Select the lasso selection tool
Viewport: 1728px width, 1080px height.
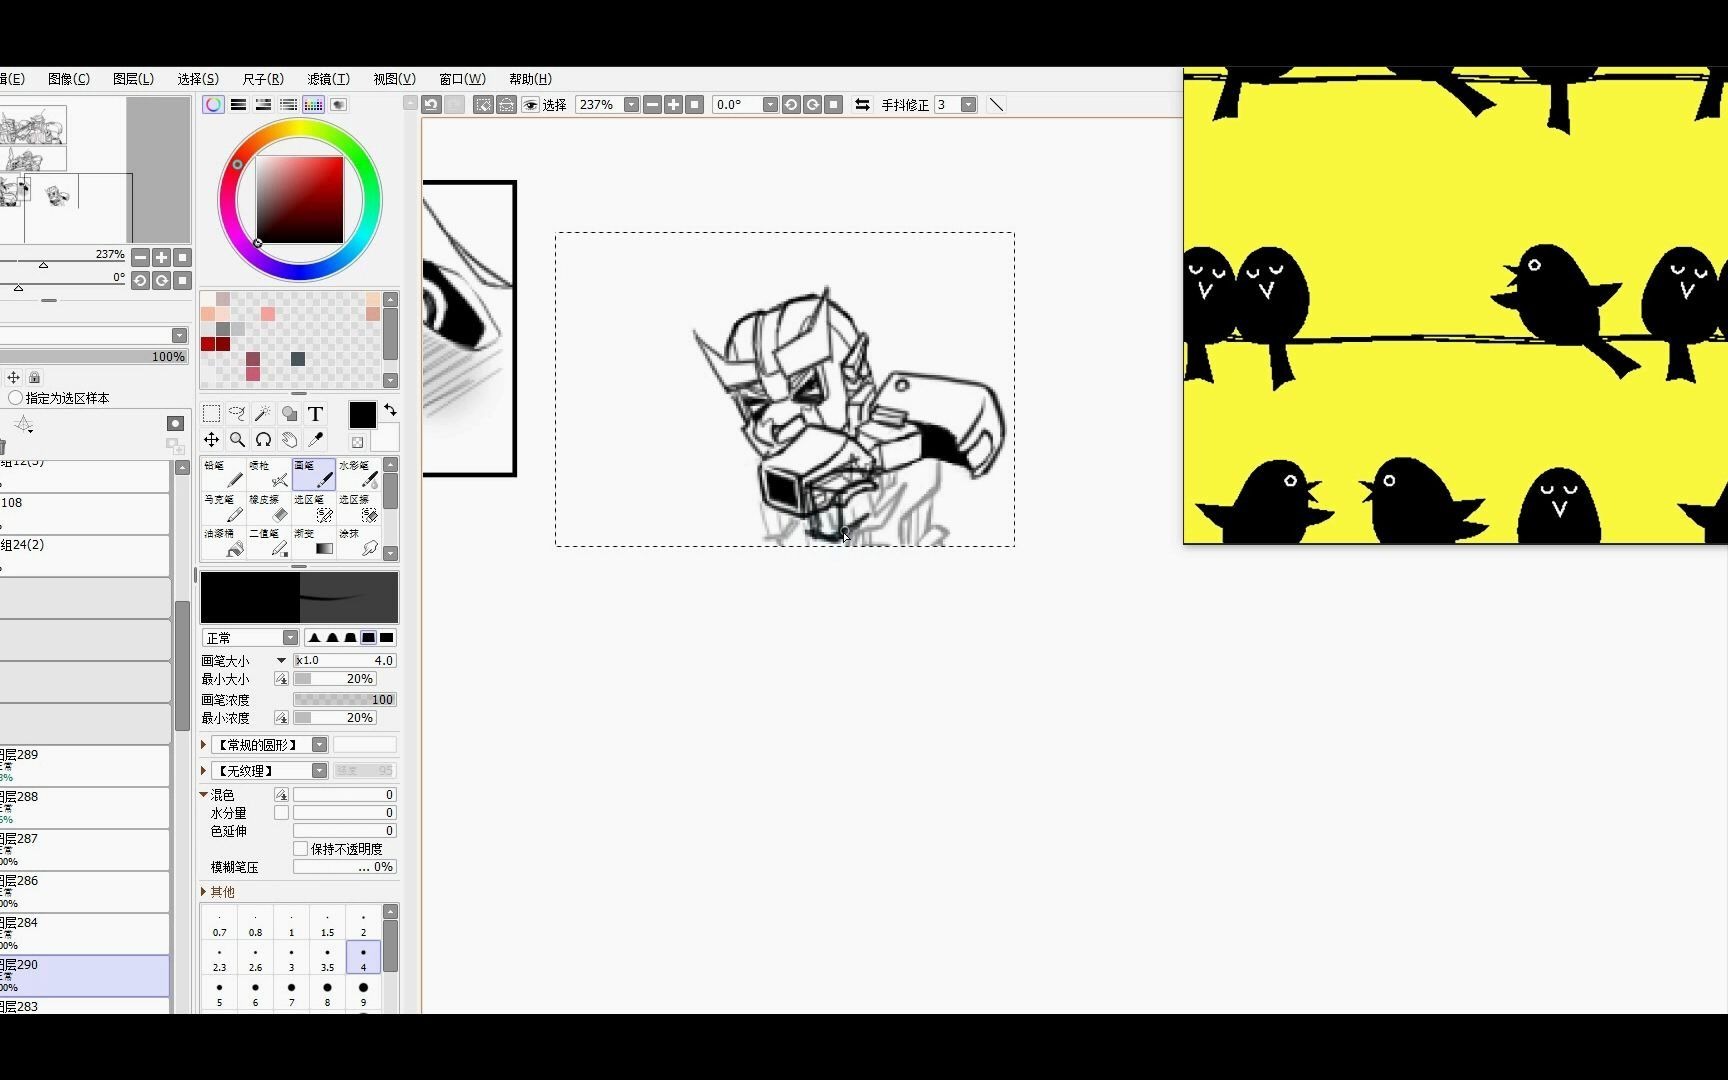click(237, 414)
